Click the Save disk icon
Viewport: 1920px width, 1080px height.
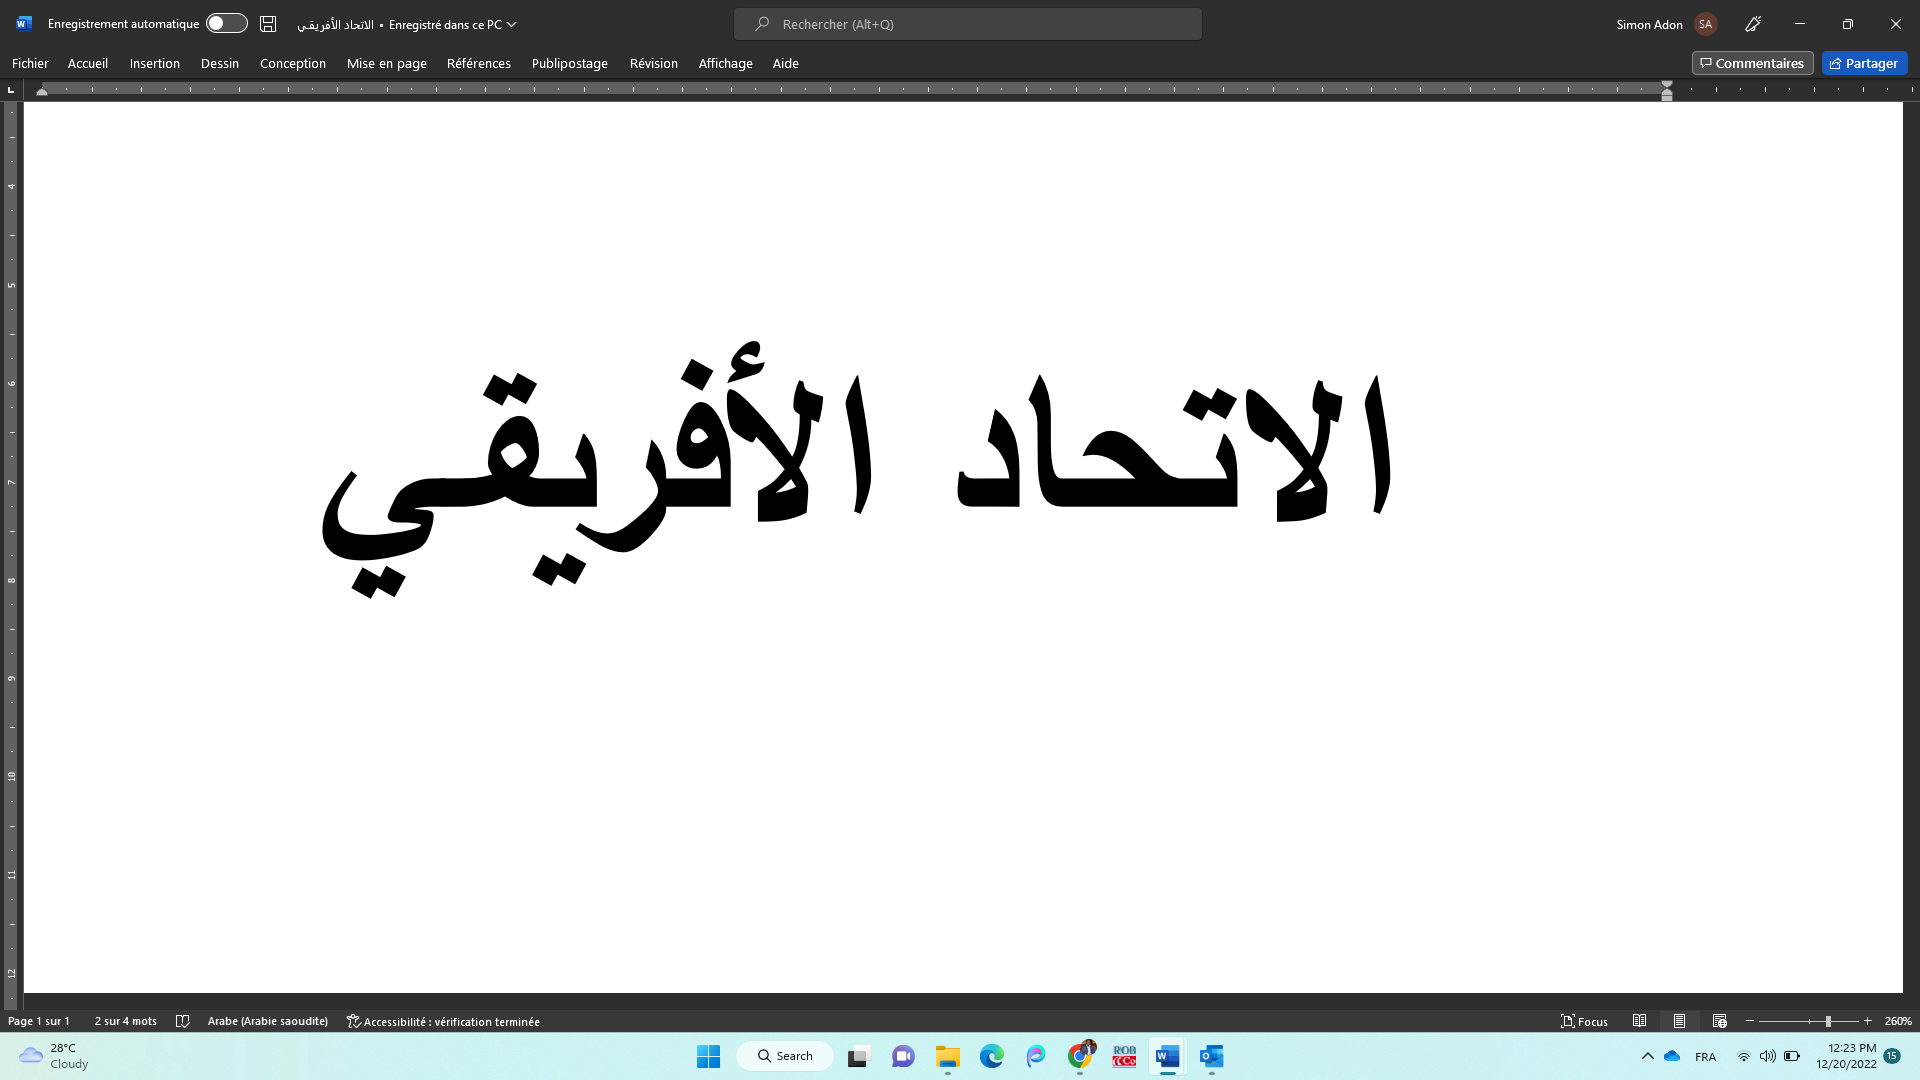pyautogui.click(x=268, y=24)
